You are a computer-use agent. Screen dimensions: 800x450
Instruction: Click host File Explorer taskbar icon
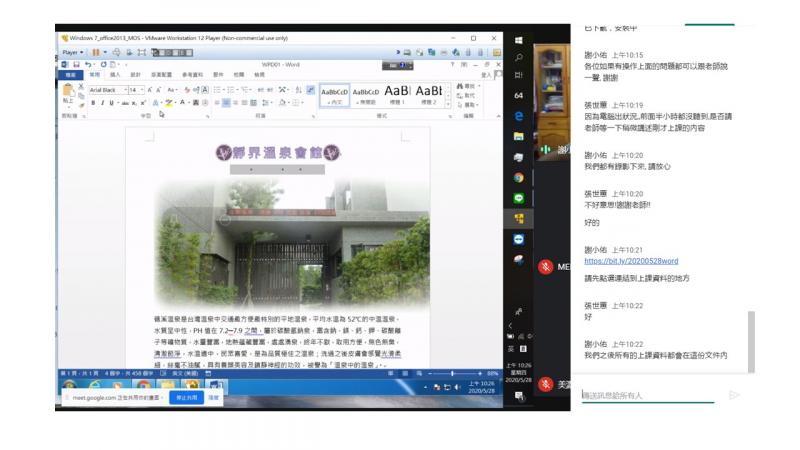tap(519, 136)
